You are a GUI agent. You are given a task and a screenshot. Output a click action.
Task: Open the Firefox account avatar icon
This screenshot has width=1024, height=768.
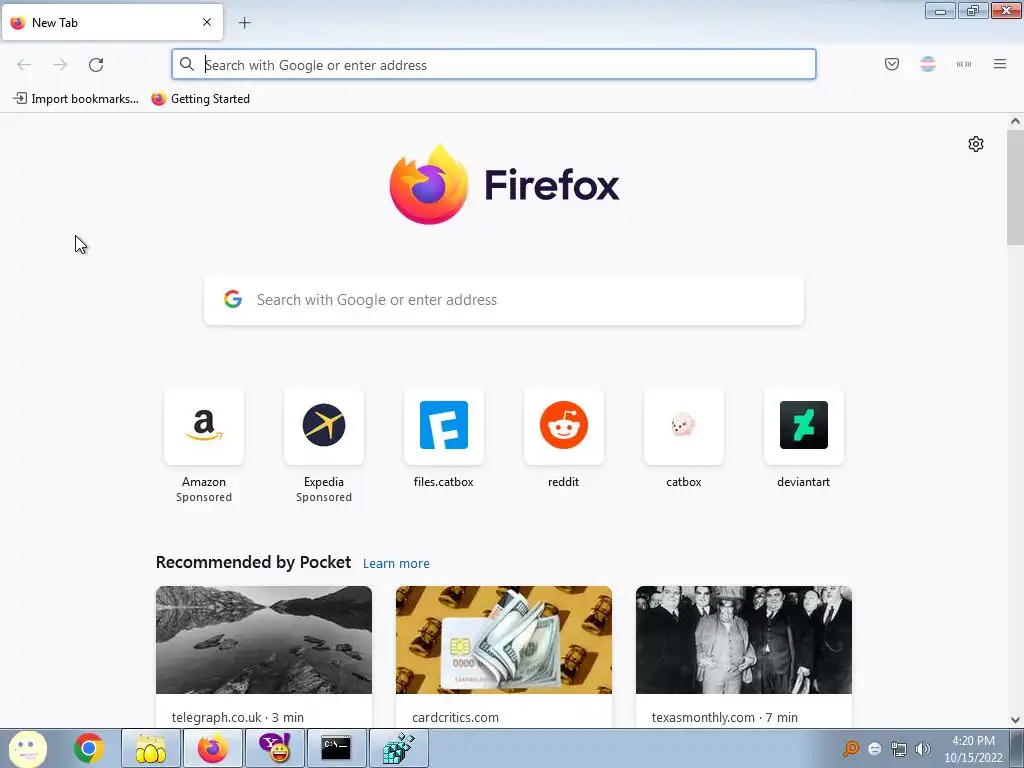click(x=928, y=64)
